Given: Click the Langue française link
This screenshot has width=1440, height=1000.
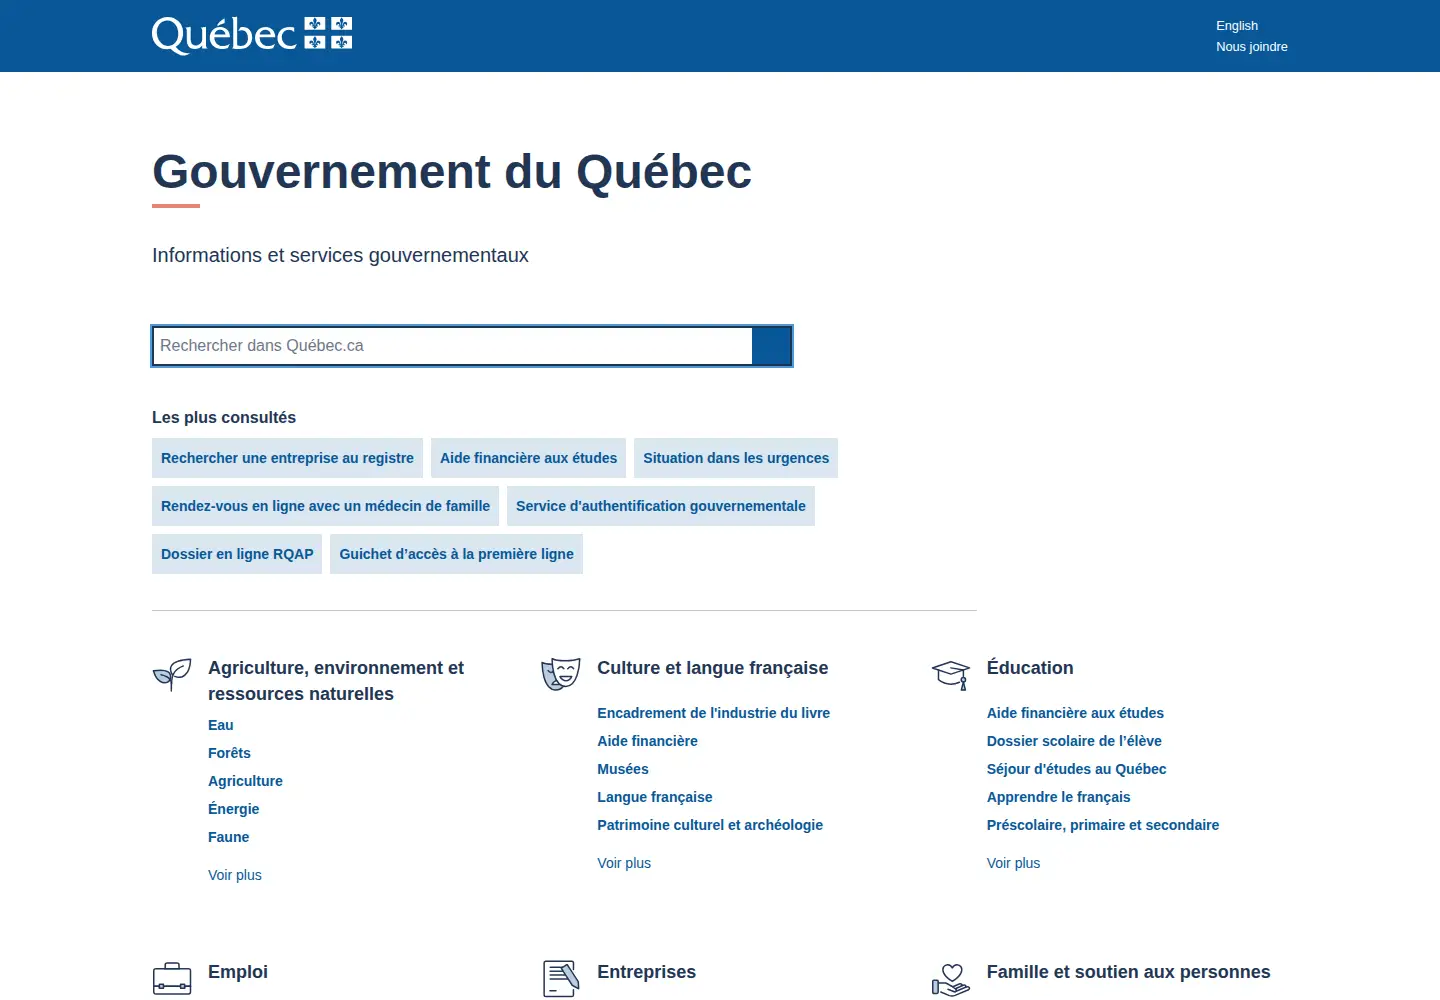Looking at the screenshot, I should [655, 797].
